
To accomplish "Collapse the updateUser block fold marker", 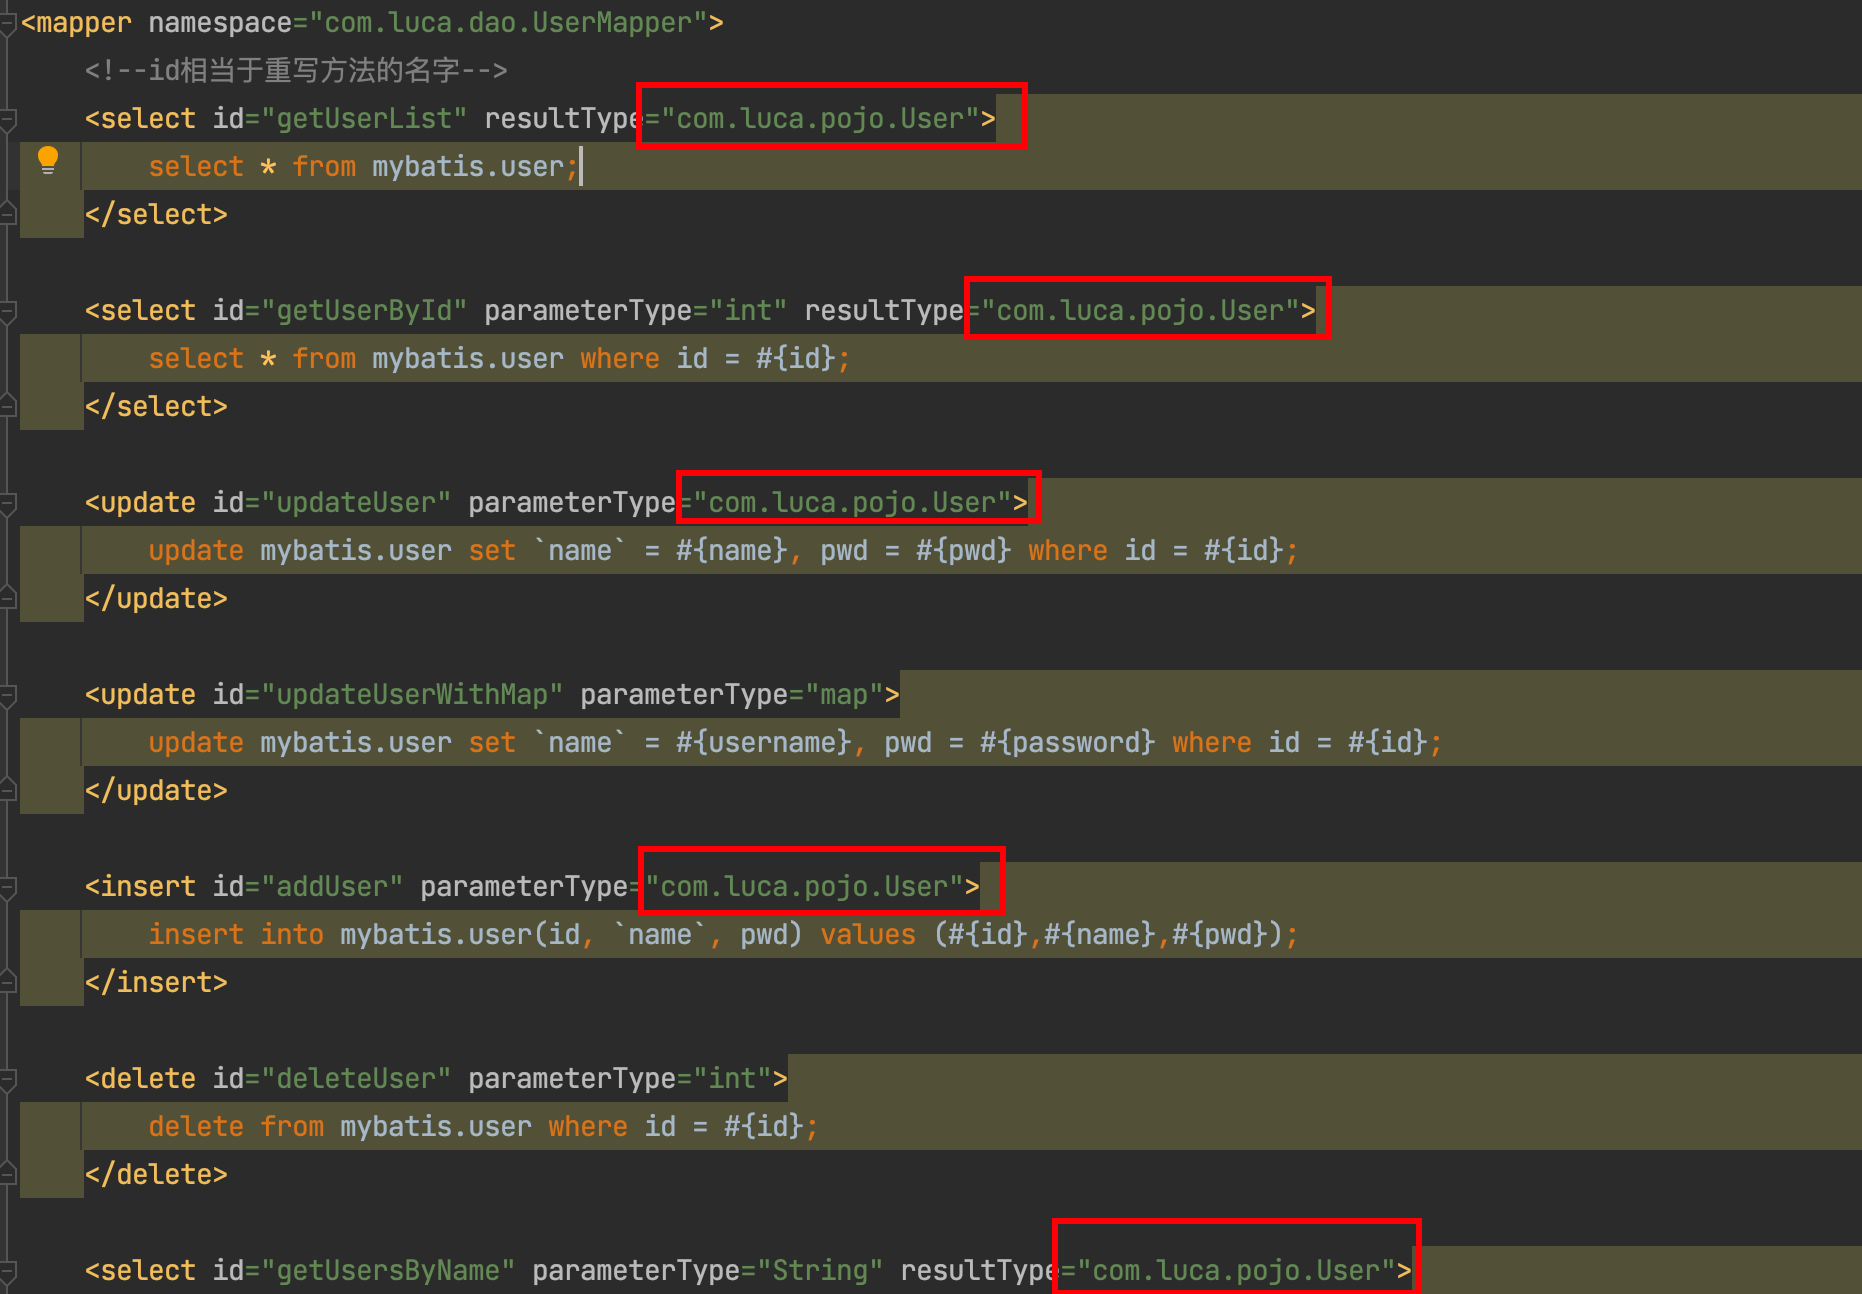I will [8, 503].
